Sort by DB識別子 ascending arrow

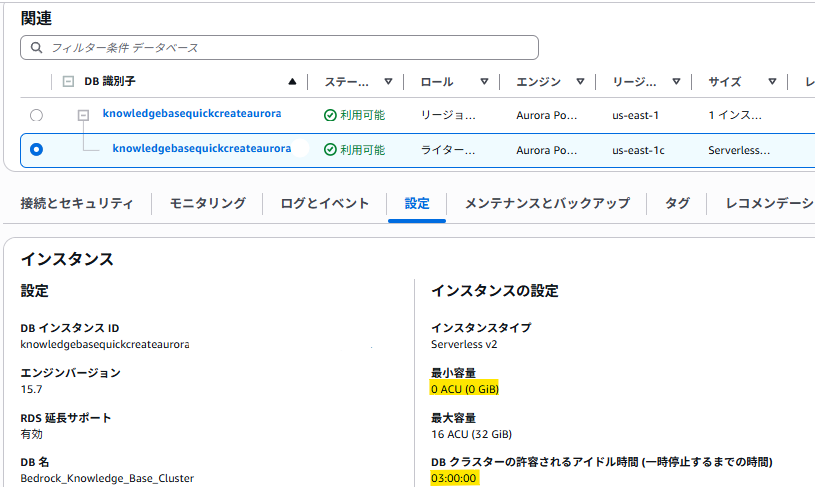tap(292, 82)
